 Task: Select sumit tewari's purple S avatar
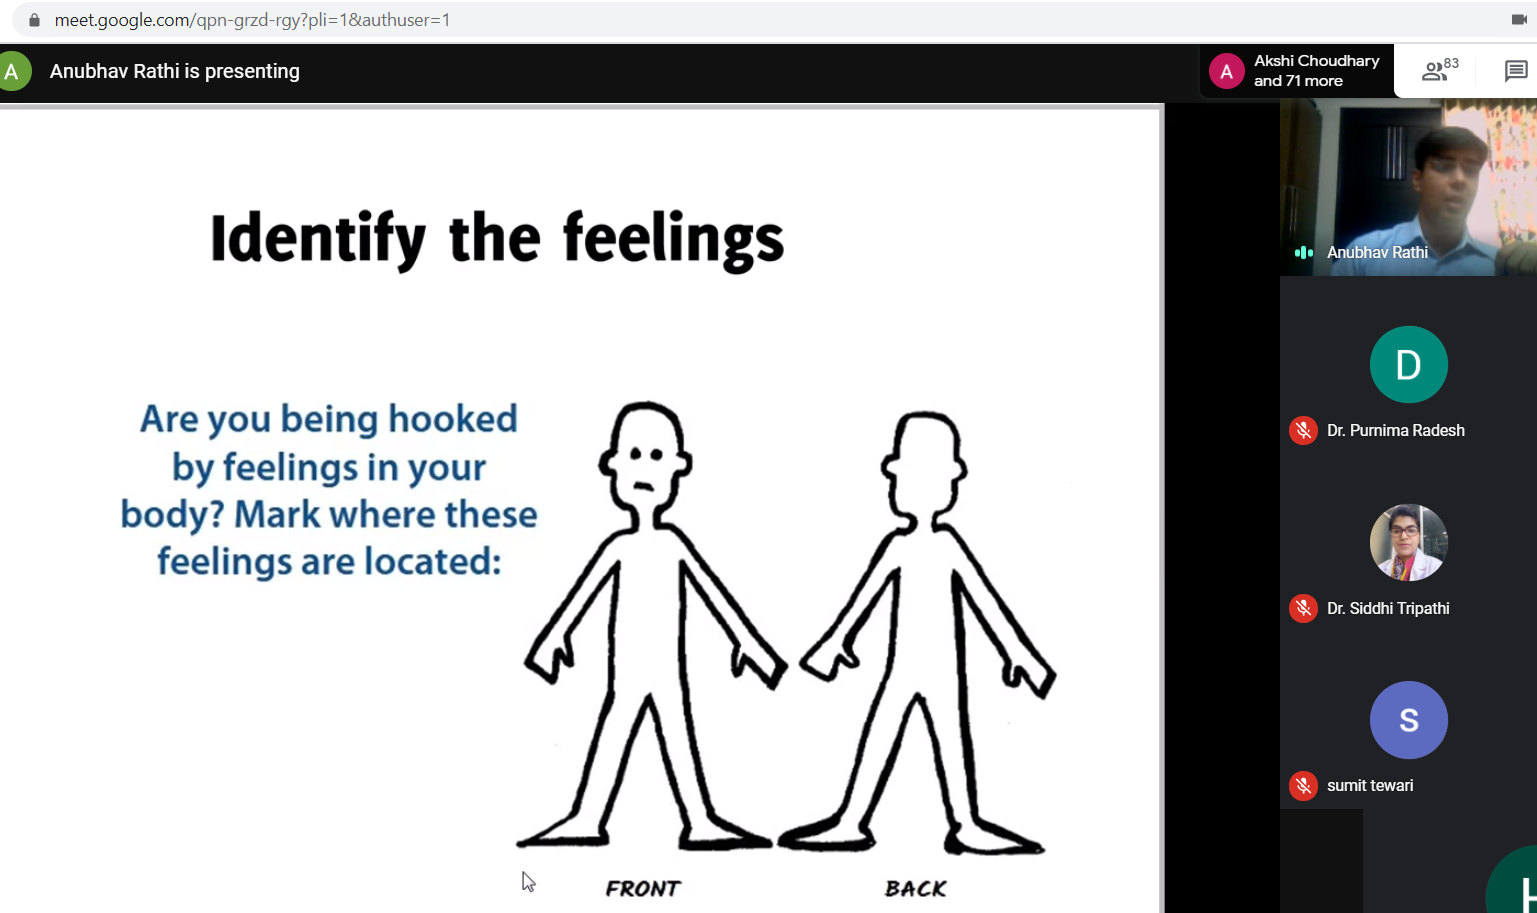tap(1408, 720)
